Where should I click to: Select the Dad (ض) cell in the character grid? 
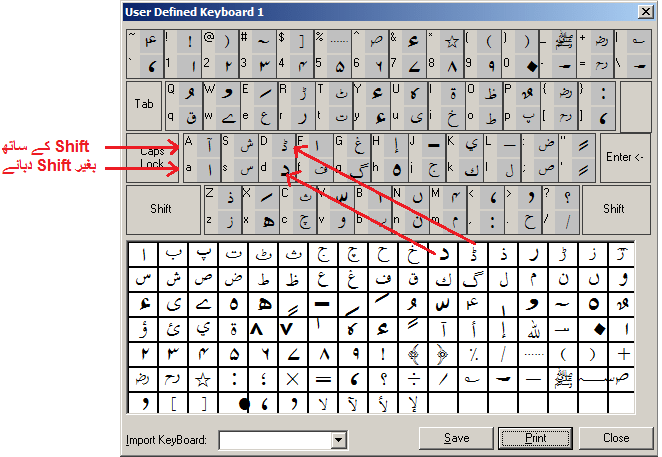pos(233,279)
